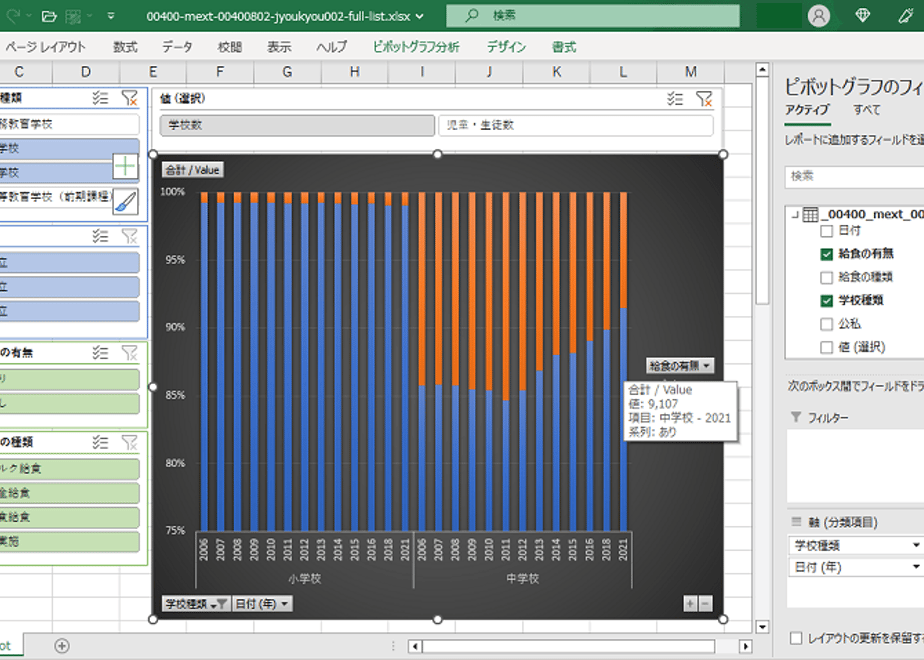Open the ピボットグラフ分析 ribbon tab
924x660 pixels.
[x=416, y=47]
